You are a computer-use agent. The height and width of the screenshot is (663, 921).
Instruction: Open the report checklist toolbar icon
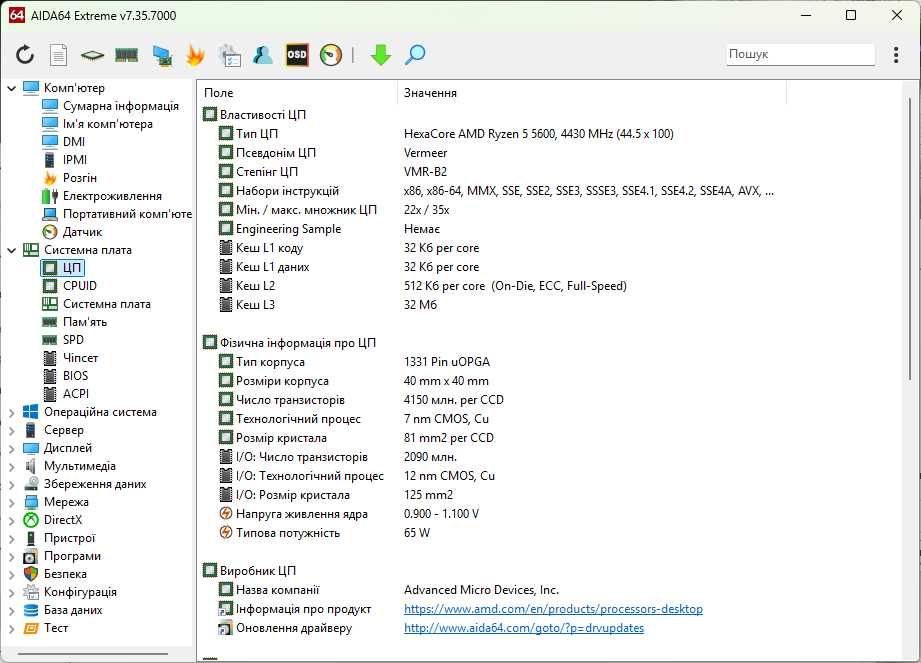coord(229,55)
